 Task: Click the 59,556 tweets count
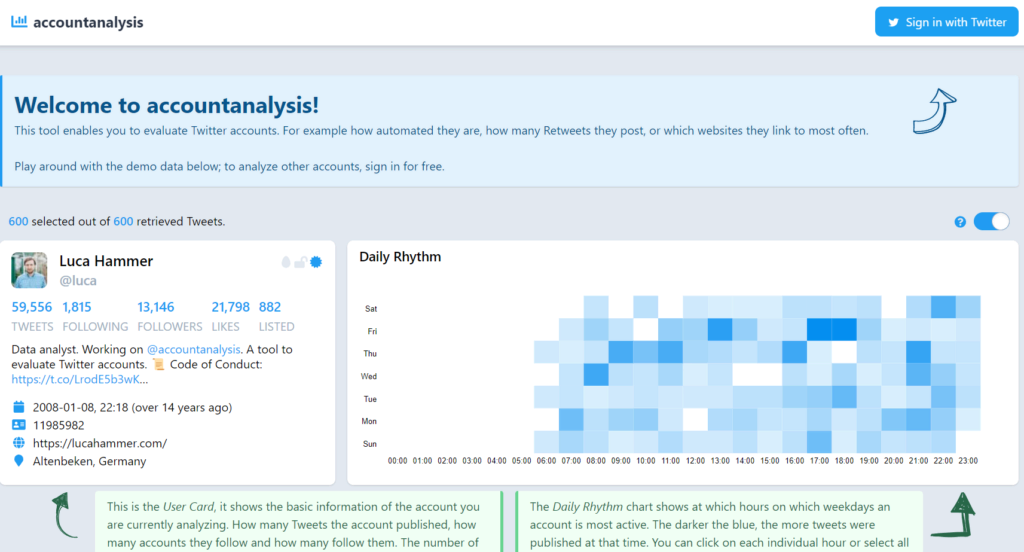pyautogui.click(x=31, y=307)
